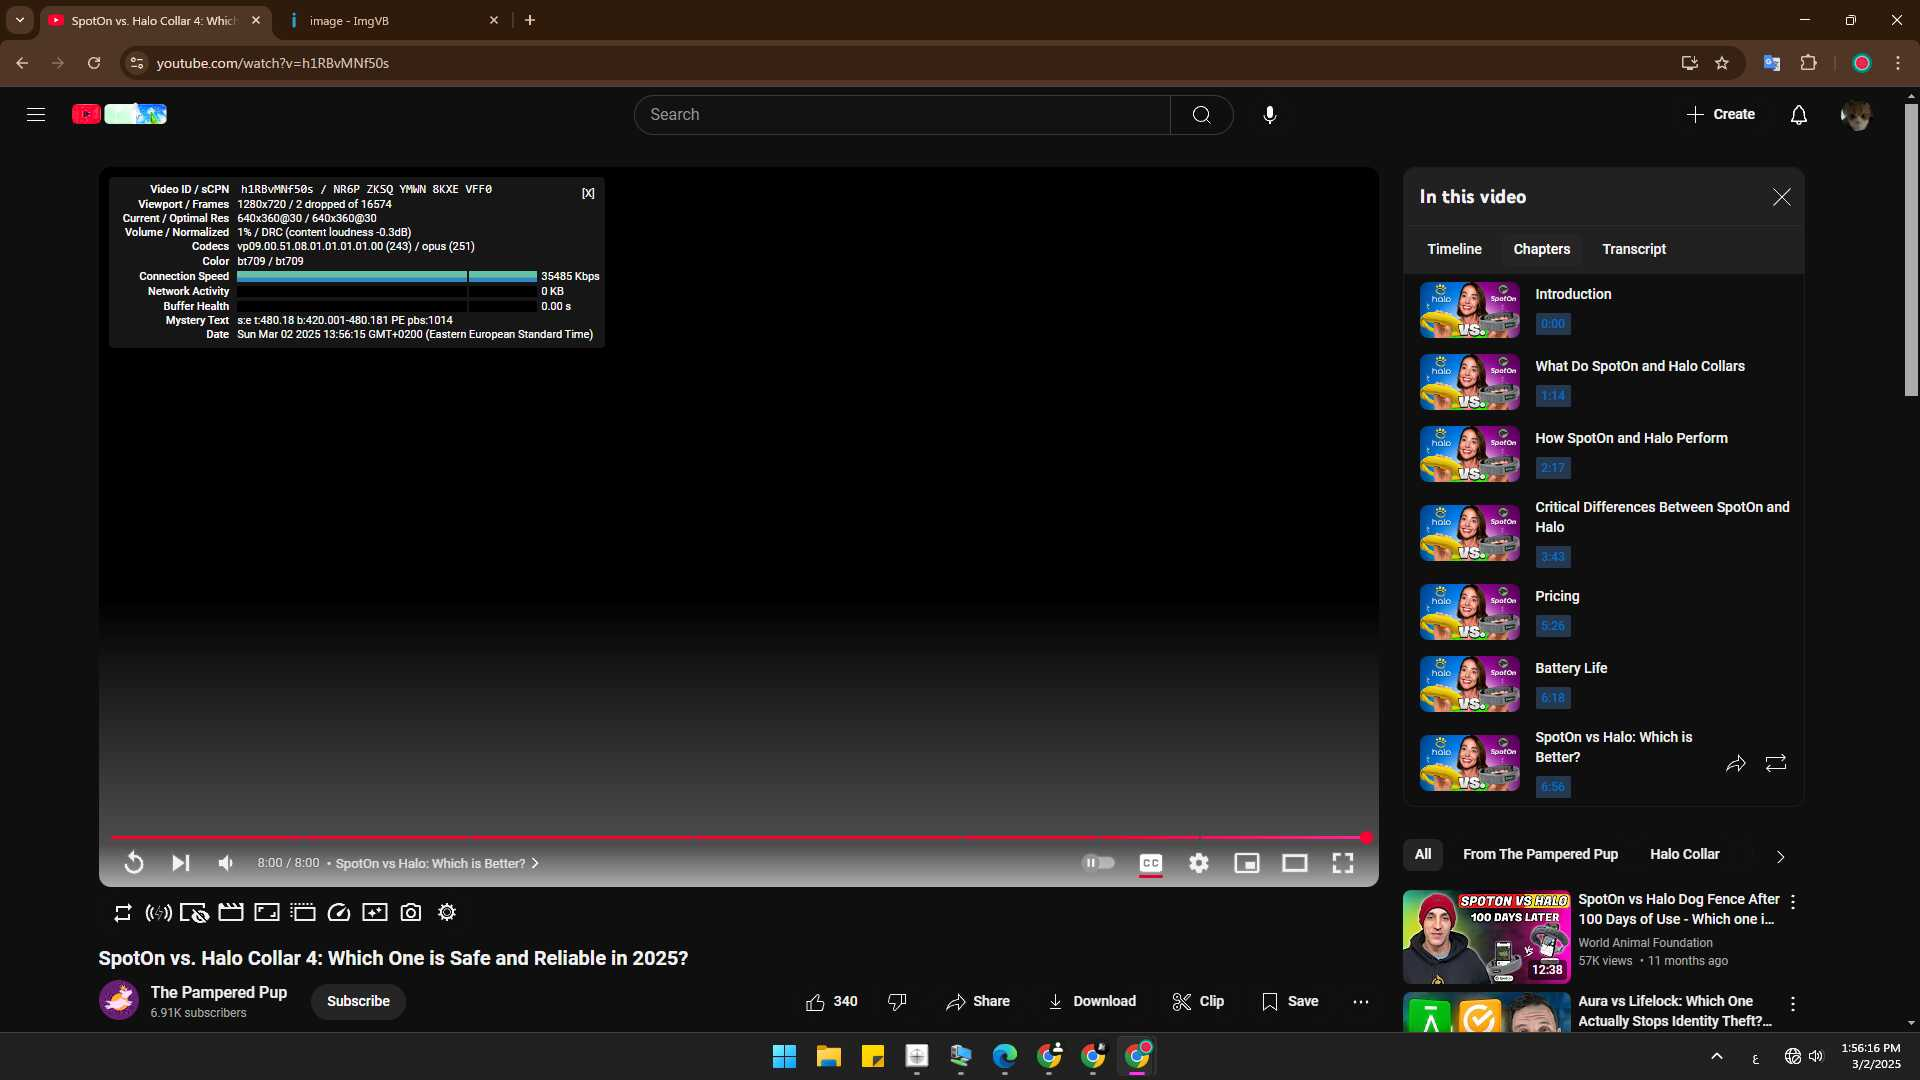
Task: Click the video filters sparkle icon
Action: point(375,912)
